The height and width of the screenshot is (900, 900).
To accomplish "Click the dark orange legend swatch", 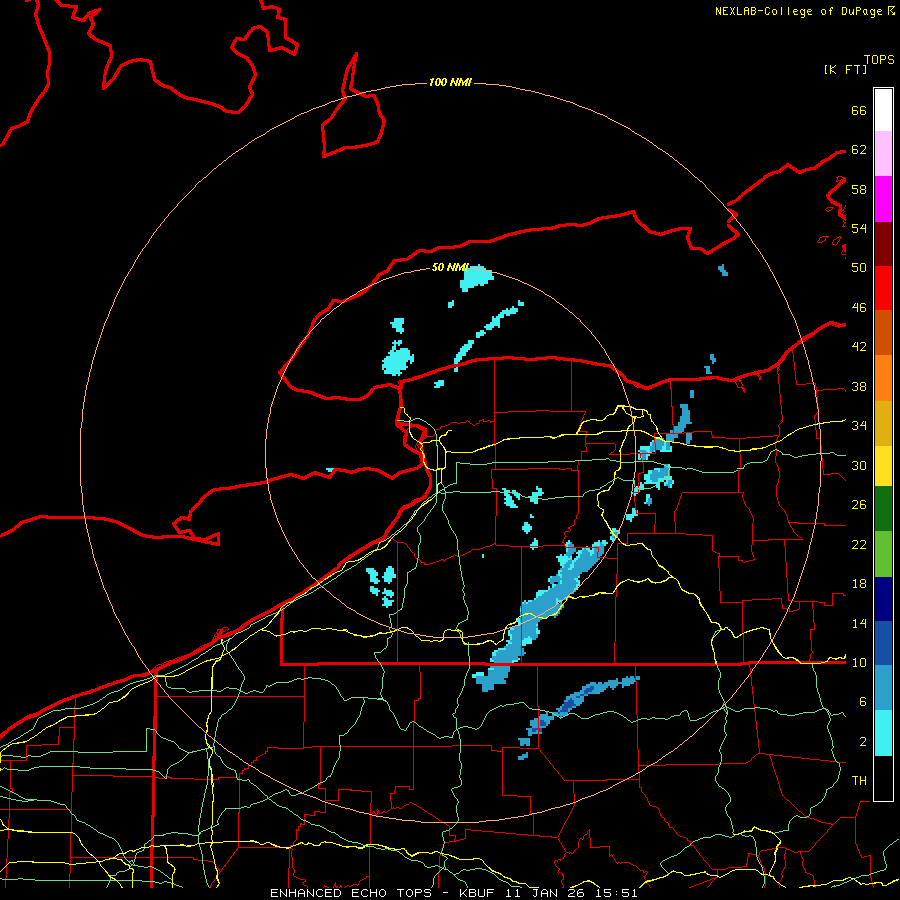I will [x=883, y=333].
